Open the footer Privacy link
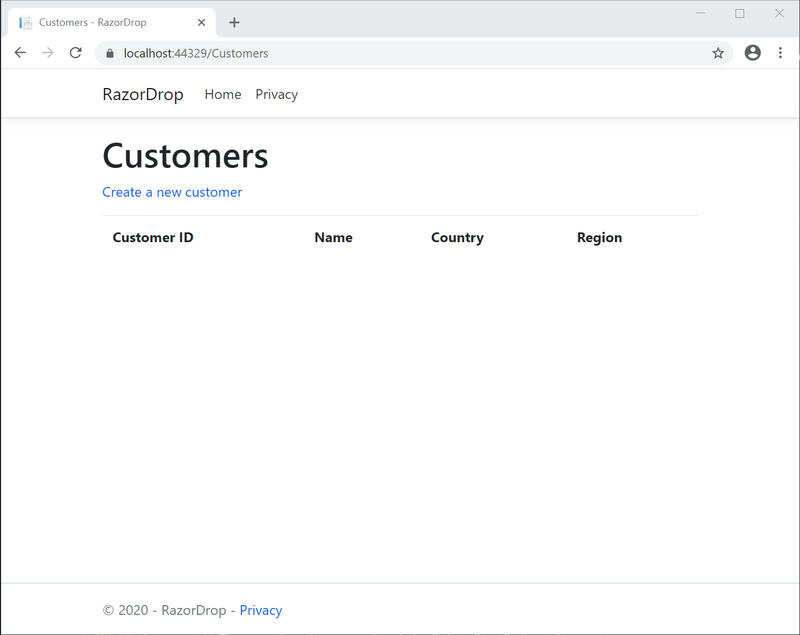 [261, 610]
